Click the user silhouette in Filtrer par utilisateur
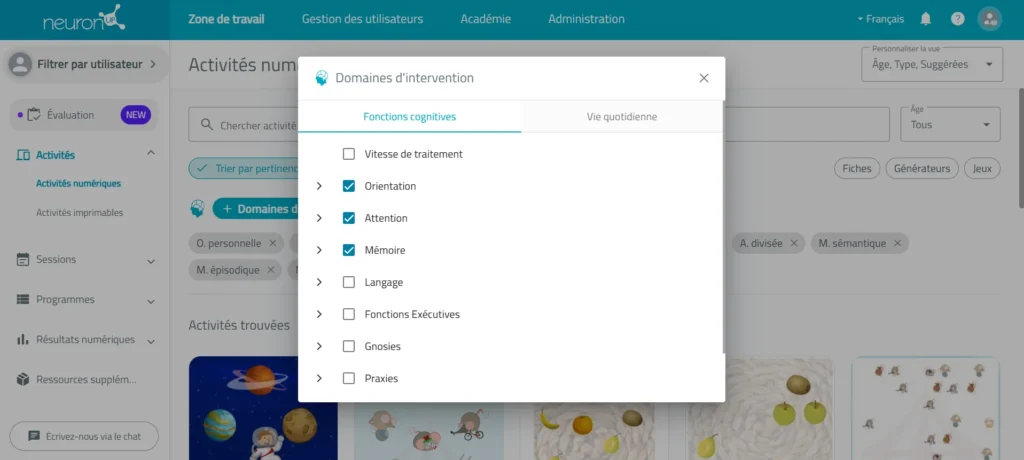1024x460 pixels. point(21,64)
